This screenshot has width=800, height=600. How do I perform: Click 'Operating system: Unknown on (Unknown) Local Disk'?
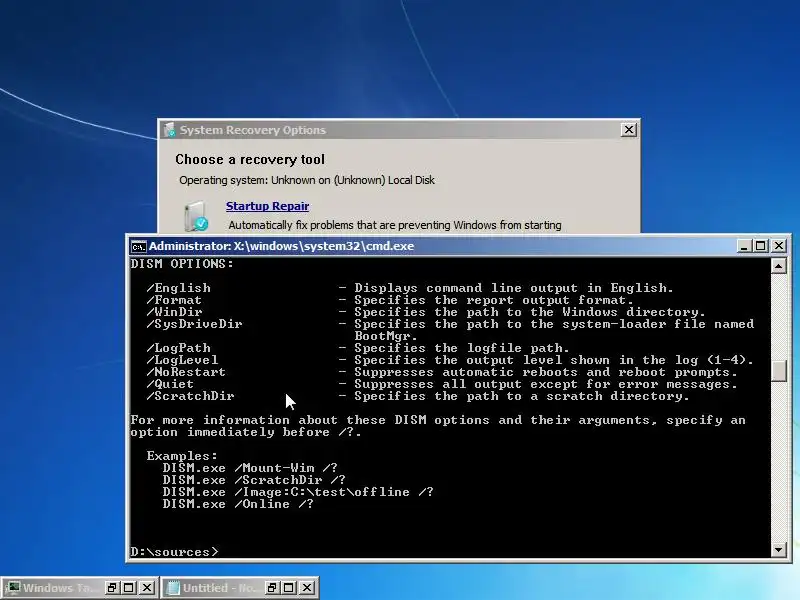click(307, 180)
